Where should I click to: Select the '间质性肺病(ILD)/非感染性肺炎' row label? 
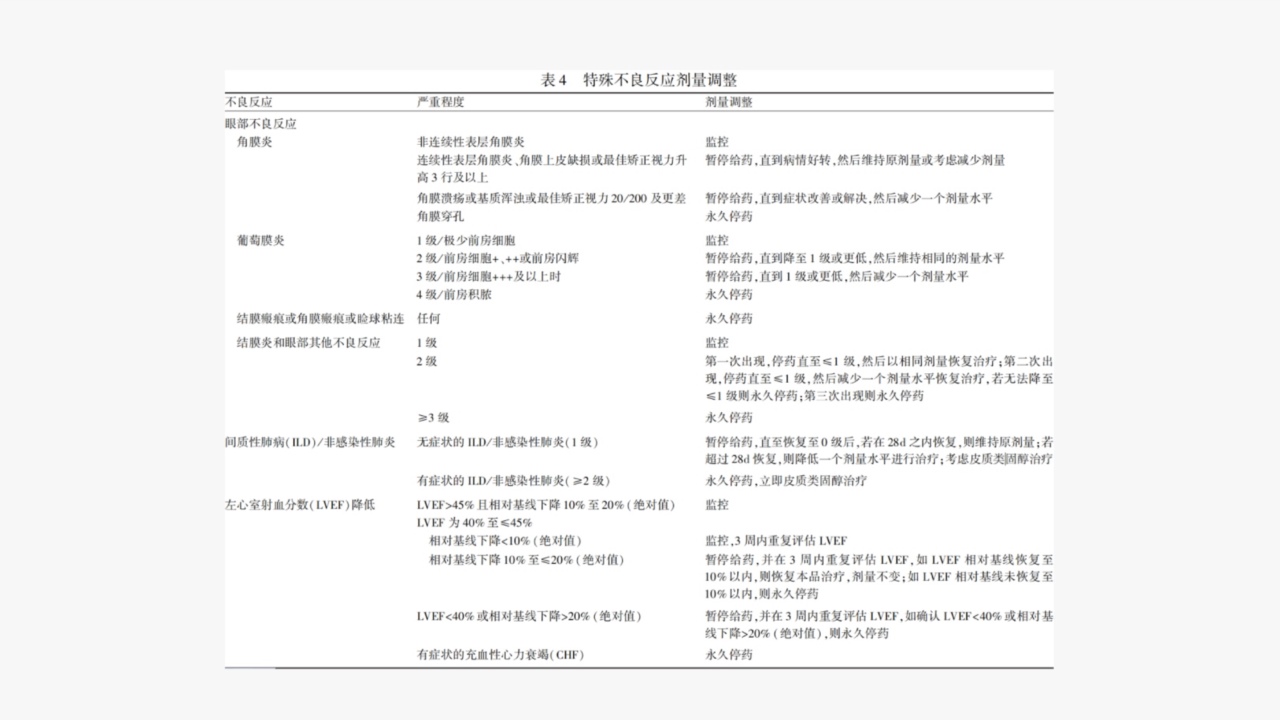click(x=310, y=442)
